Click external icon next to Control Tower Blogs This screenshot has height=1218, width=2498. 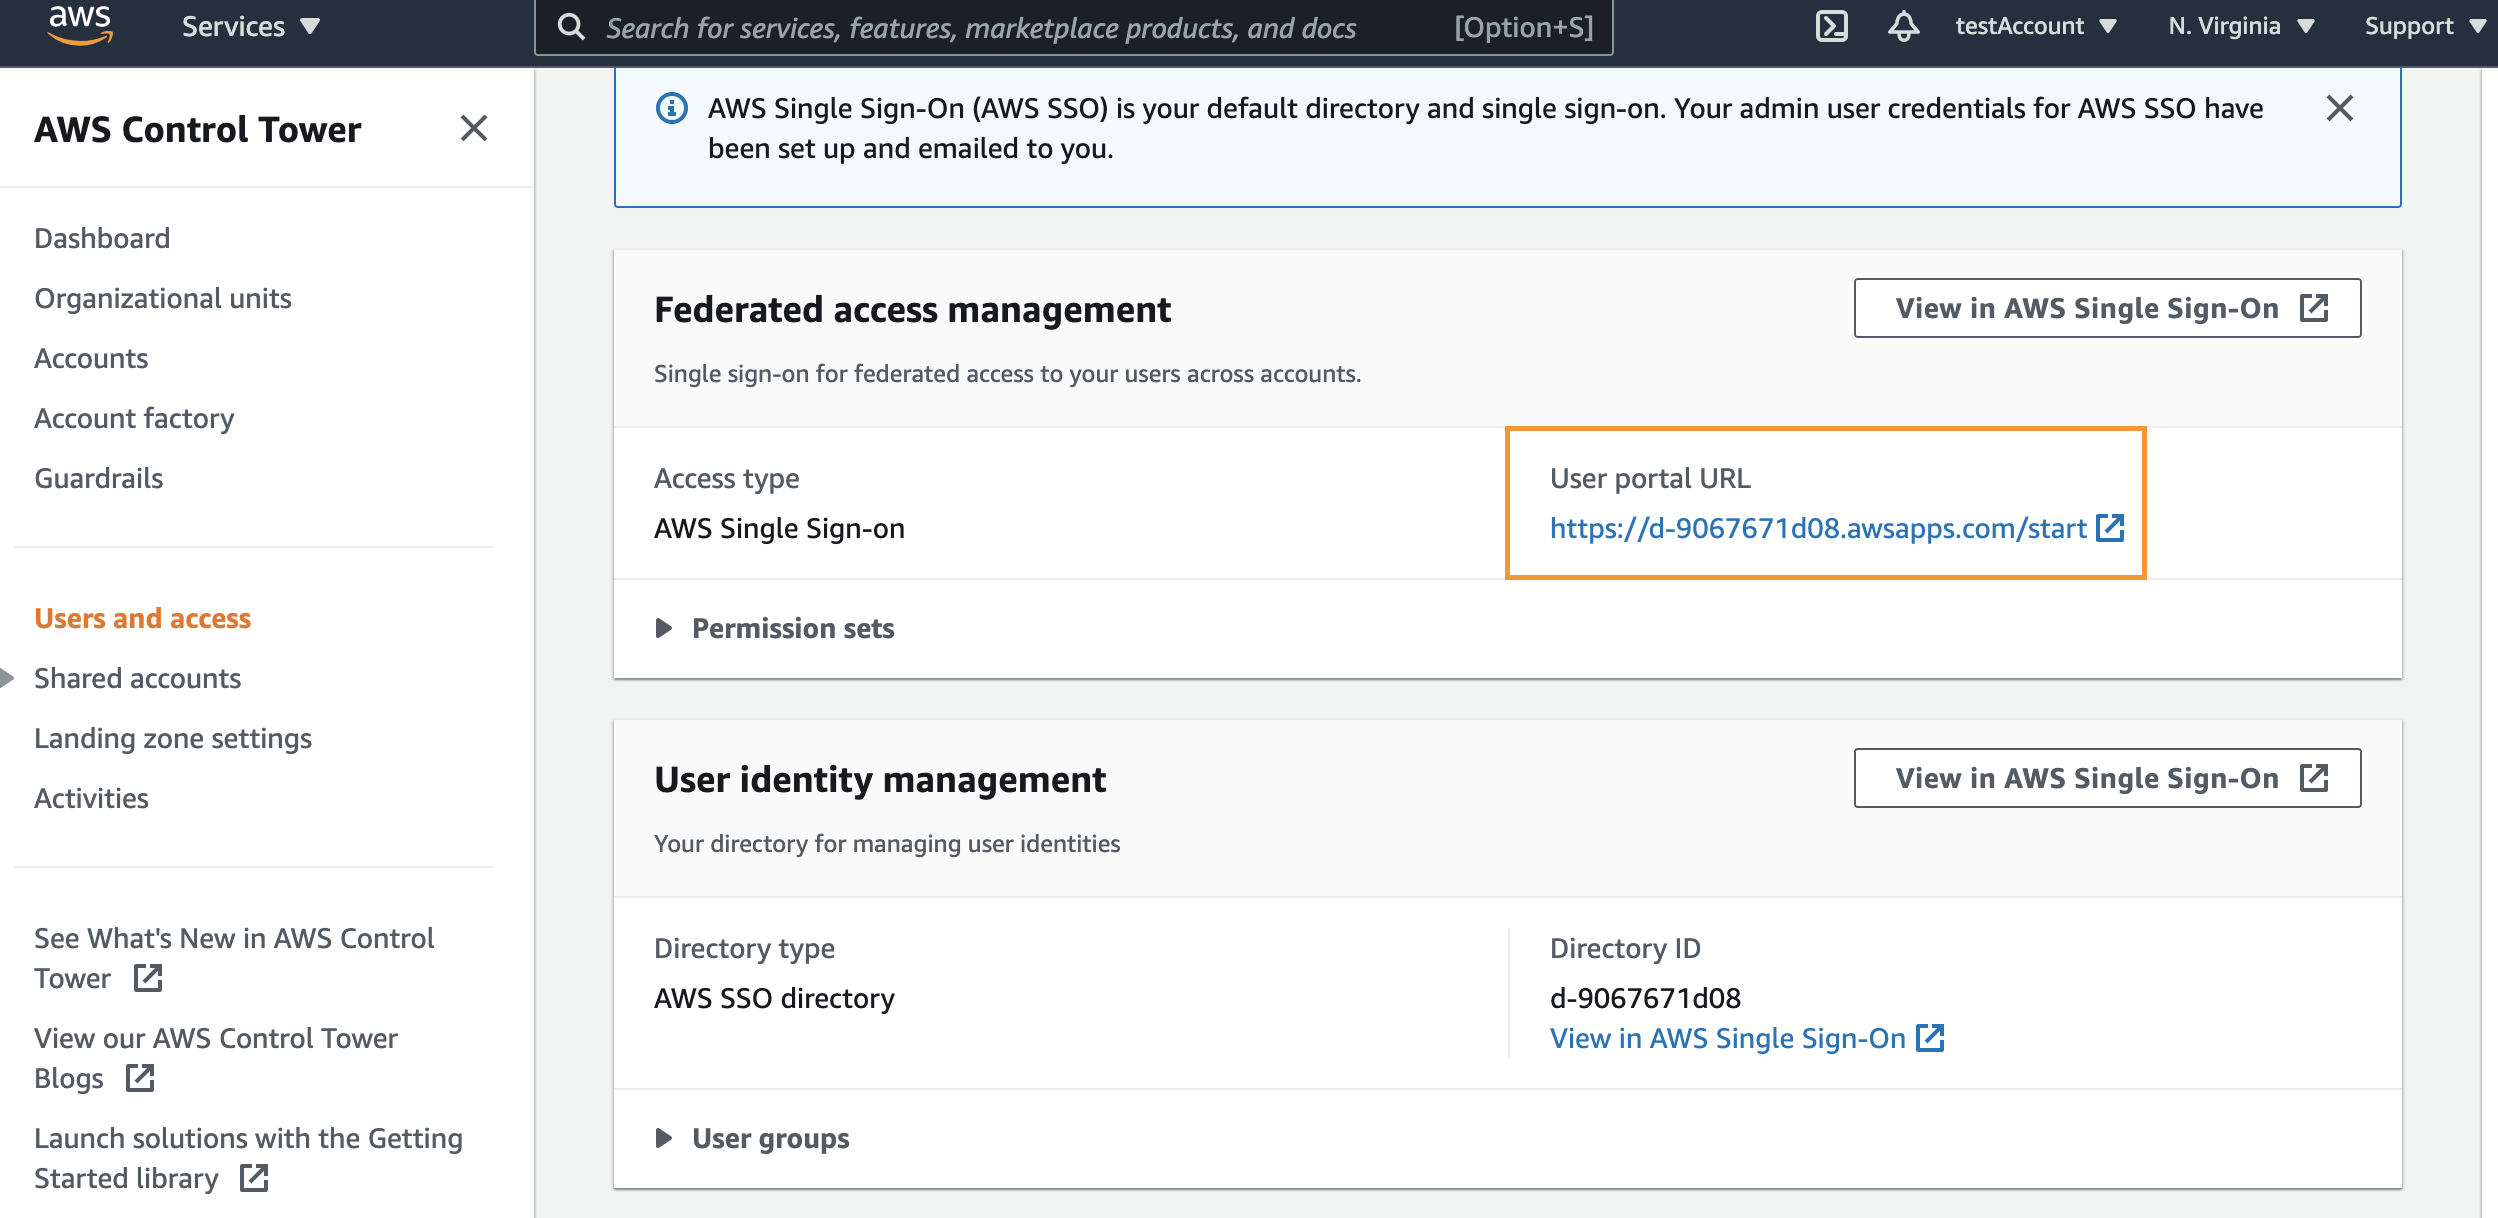140,1077
